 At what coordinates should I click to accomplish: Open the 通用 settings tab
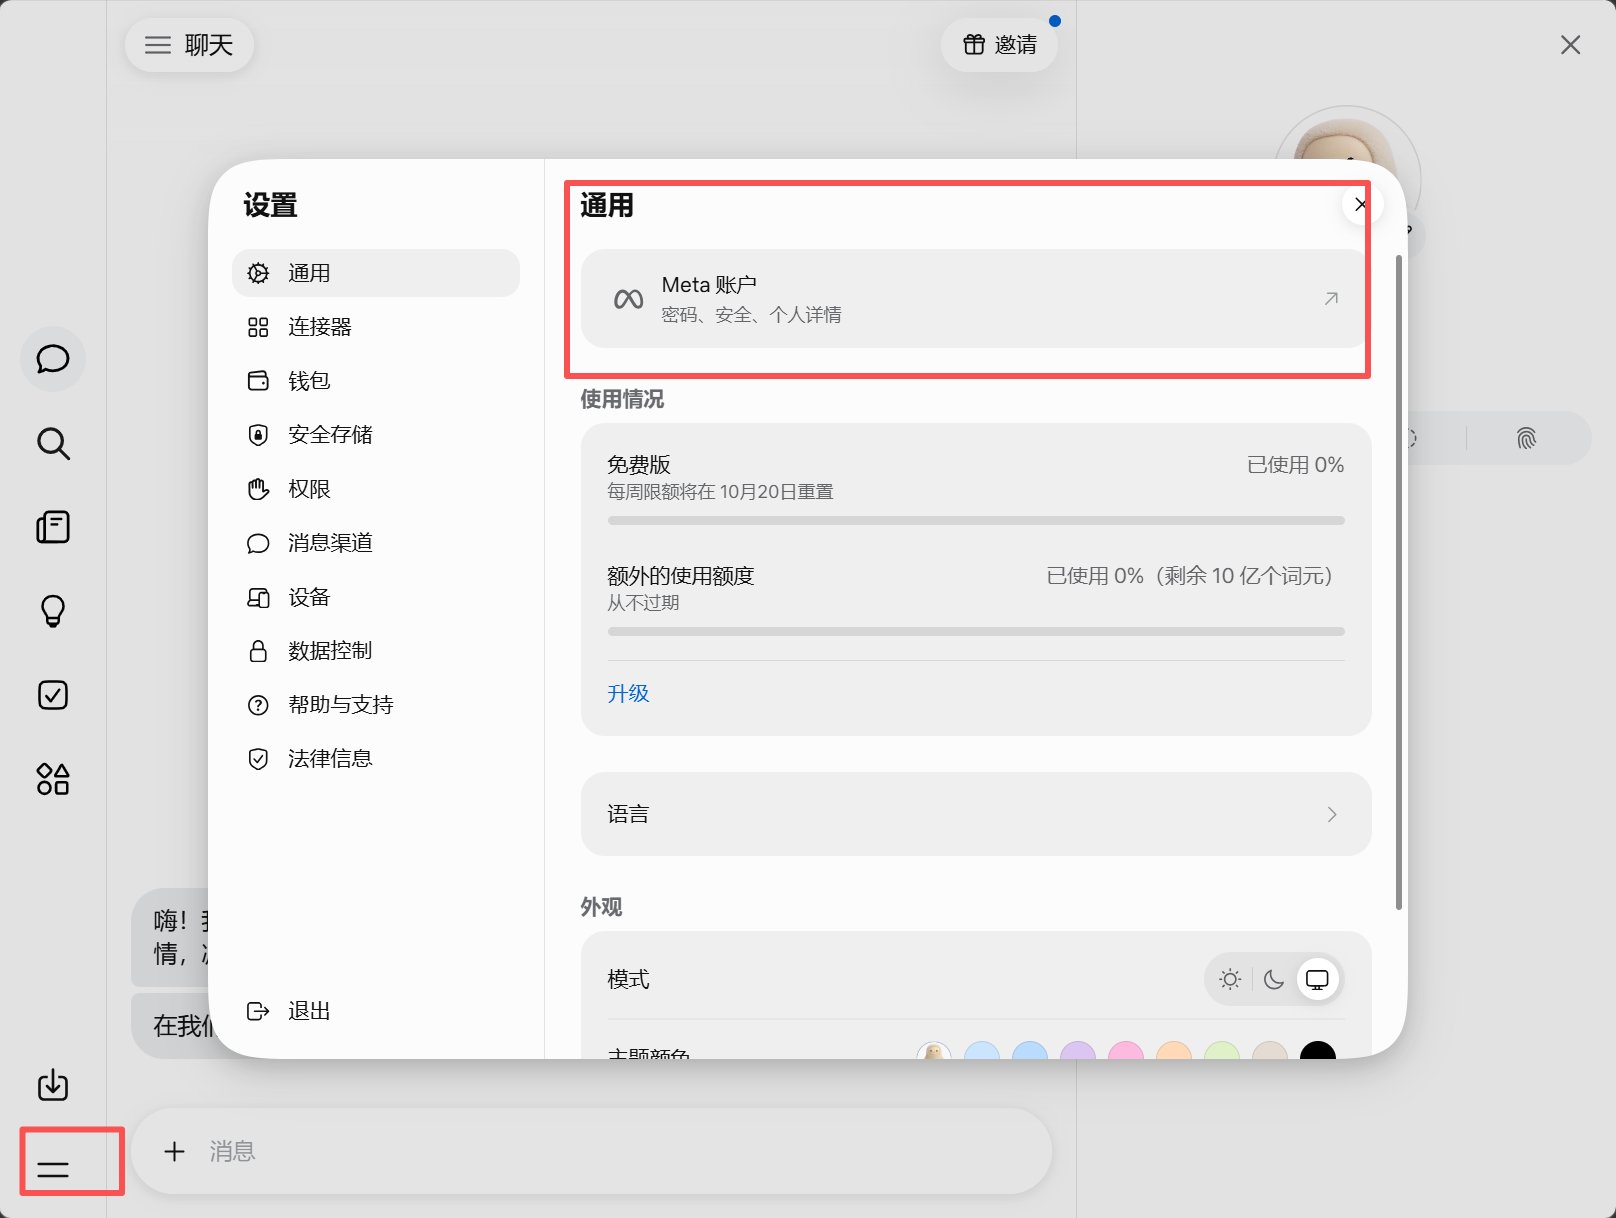[376, 273]
